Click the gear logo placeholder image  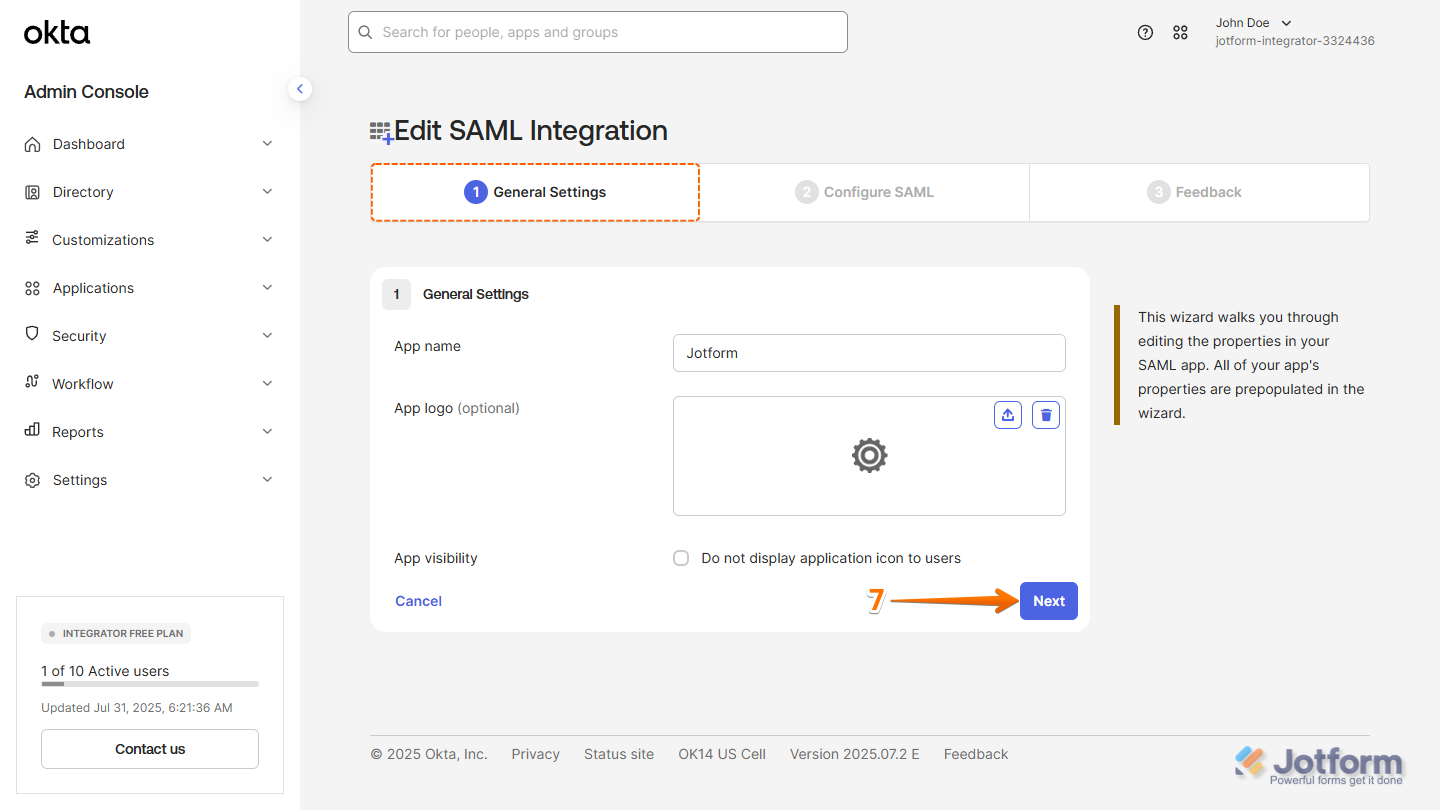(869, 456)
